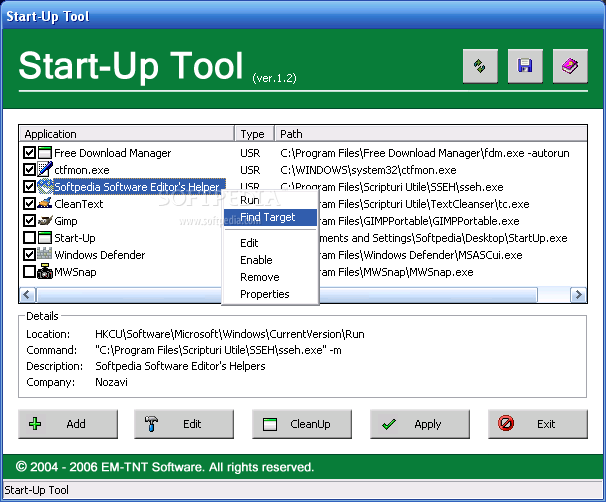This screenshot has width=606, height=502.
Task: Click the horizontal scrollbar thumb
Action: click(x=286, y=295)
